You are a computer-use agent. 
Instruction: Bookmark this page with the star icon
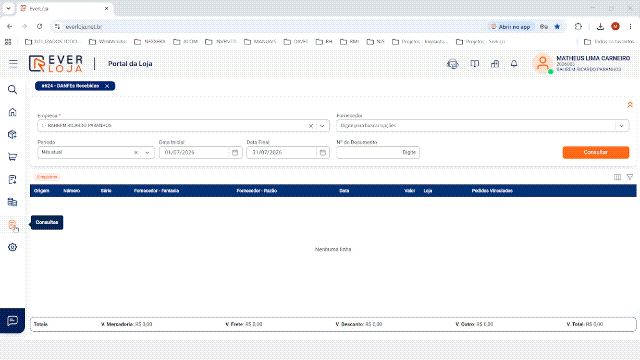point(557,27)
